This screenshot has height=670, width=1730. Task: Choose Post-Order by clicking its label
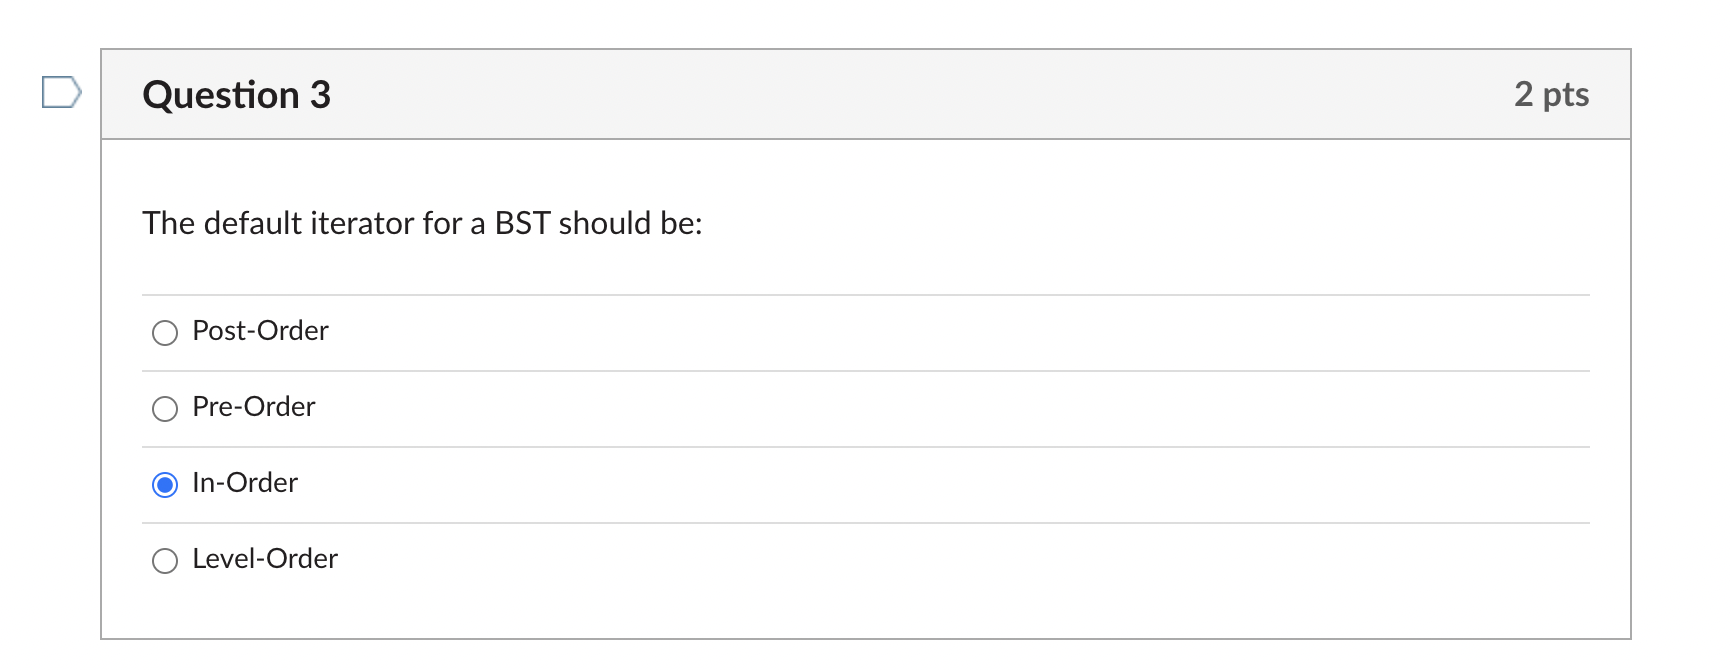pos(260,331)
